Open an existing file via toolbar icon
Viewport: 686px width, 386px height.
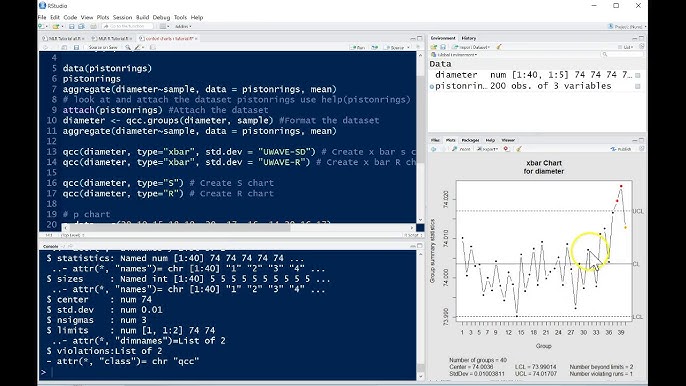55,26
